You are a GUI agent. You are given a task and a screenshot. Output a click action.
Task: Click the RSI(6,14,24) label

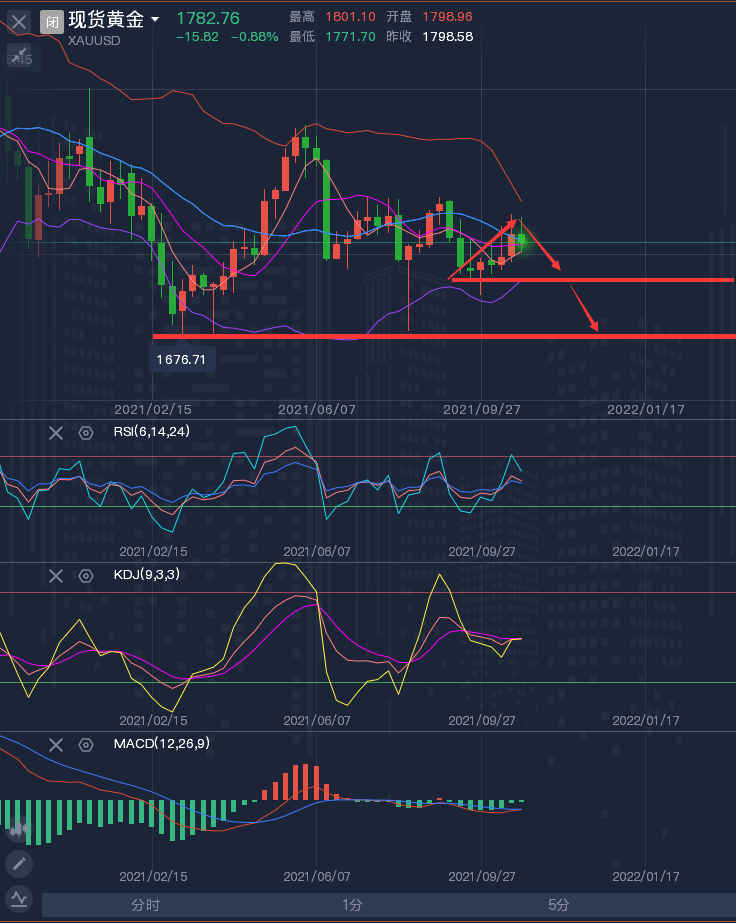pyautogui.click(x=152, y=432)
